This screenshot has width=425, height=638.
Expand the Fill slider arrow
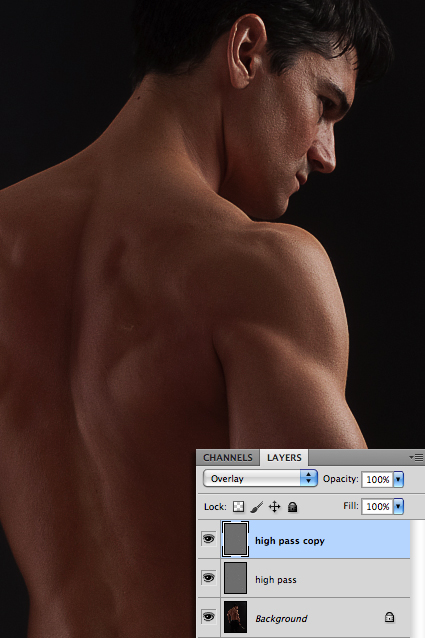click(399, 506)
